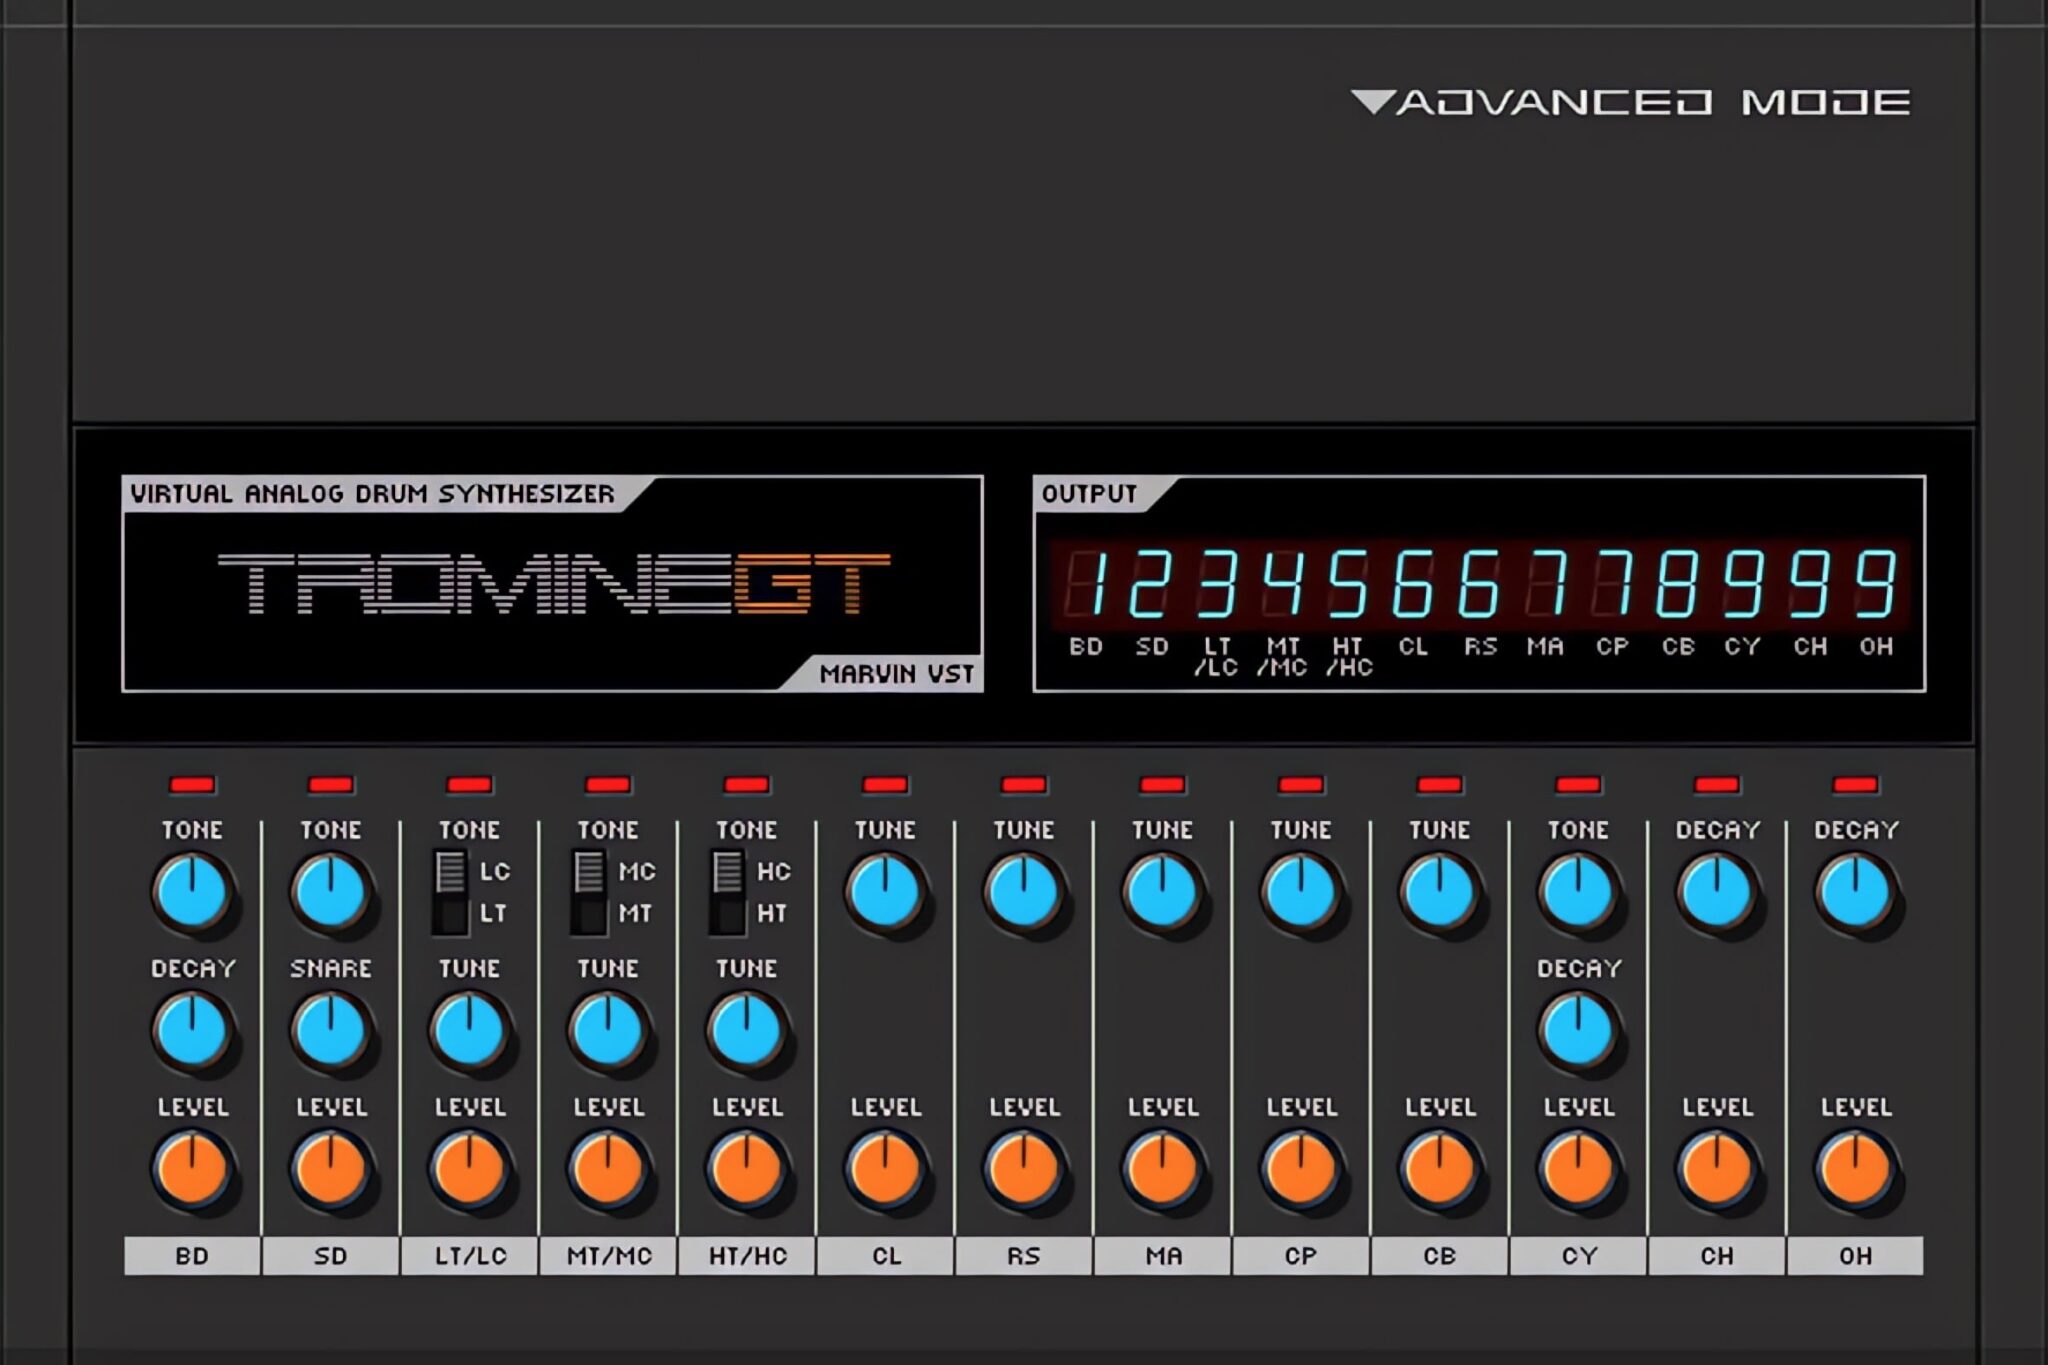Click the CP Level orange knob
This screenshot has height=1365, width=2048.
(x=1301, y=1169)
